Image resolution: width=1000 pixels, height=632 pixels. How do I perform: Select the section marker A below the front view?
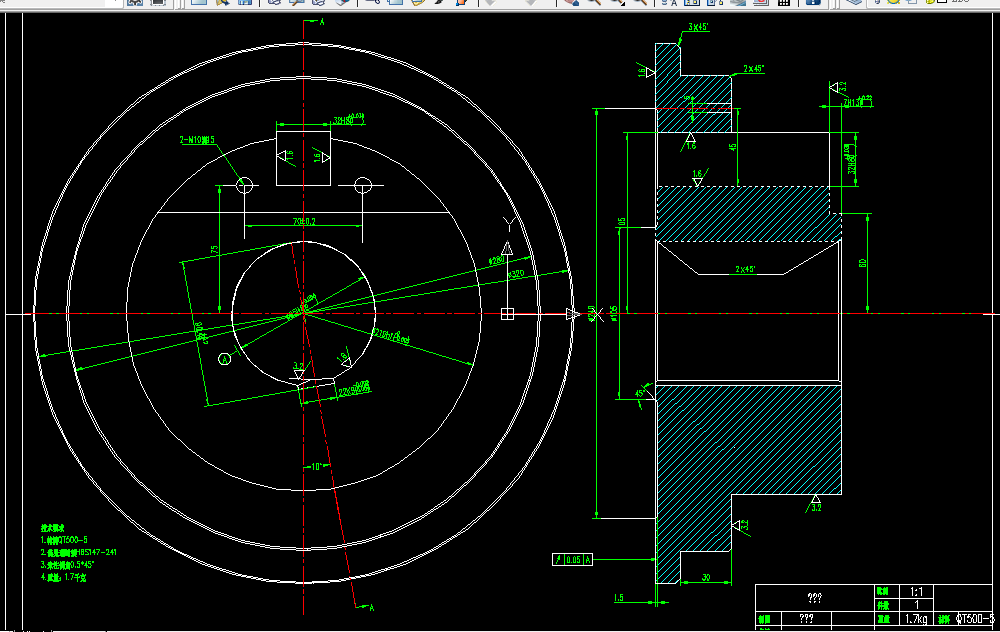pos(372,608)
